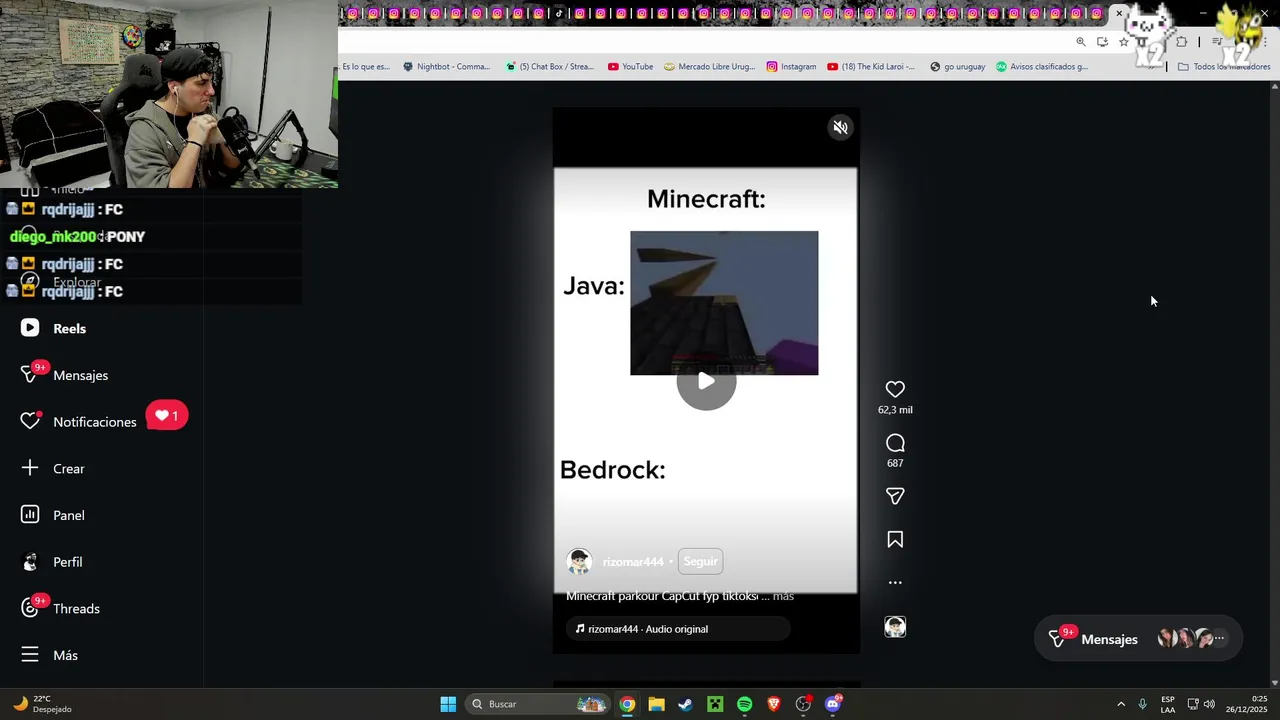The height and width of the screenshot is (720, 1280).
Task: Open the audio thumbnail beside the reel
Action: (x=895, y=627)
